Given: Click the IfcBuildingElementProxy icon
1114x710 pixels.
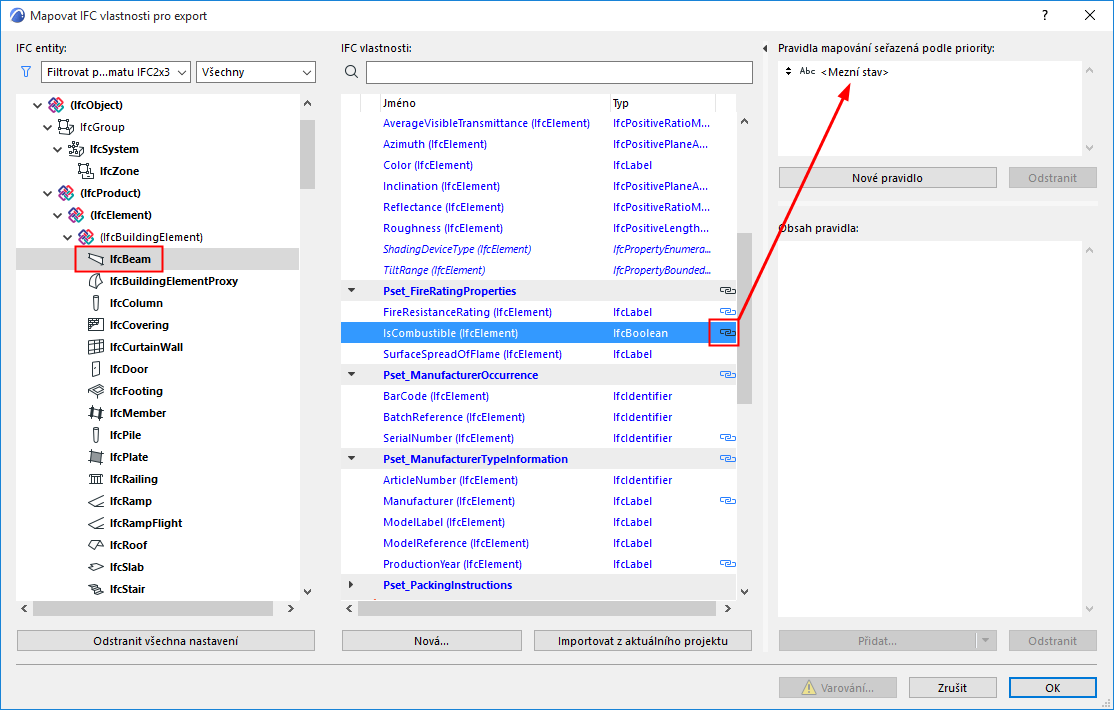Looking at the screenshot, I should [x=96, y=281].
